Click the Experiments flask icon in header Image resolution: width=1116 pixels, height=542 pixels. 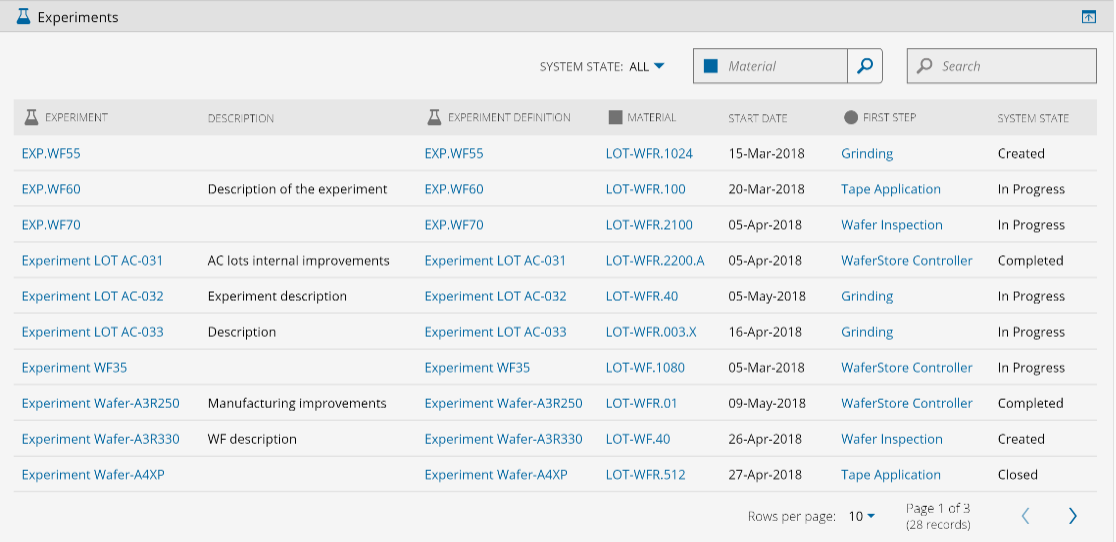pos(23,17)
